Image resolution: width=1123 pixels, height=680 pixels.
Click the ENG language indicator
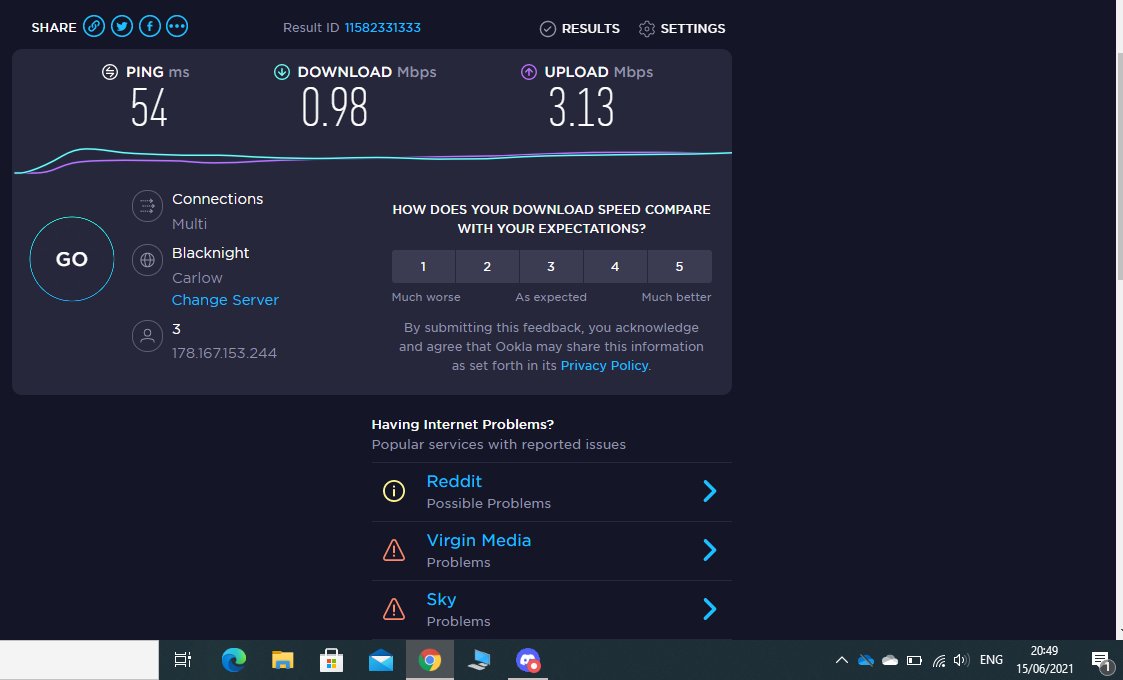coord(991,660)
